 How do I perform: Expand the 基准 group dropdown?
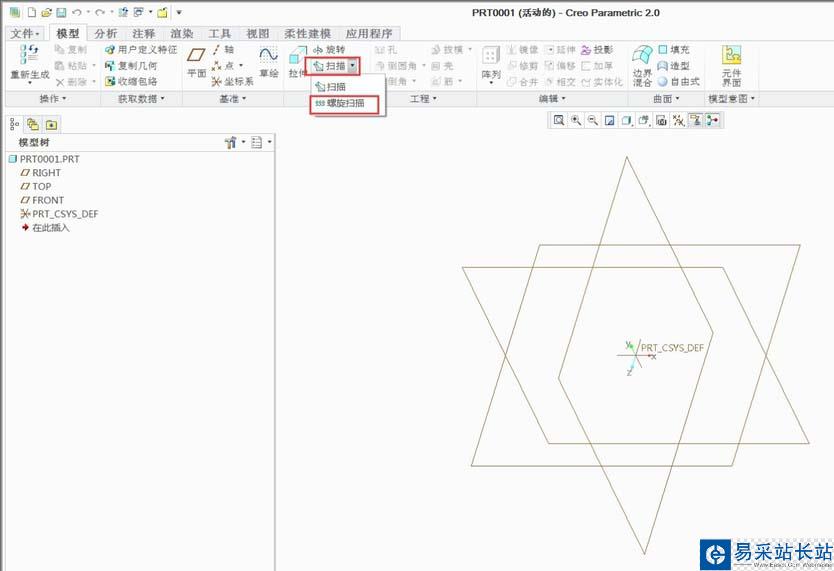(x=232, y=98)
